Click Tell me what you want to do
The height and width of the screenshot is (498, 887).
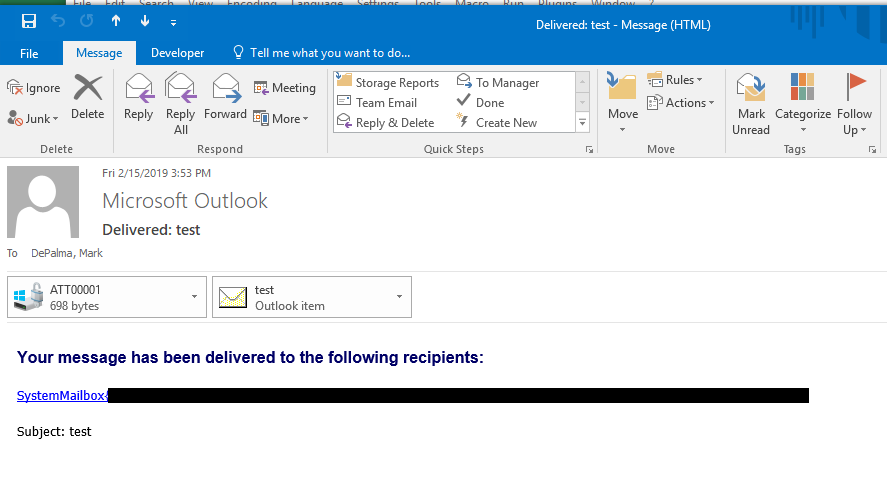[x=322, y=53]
